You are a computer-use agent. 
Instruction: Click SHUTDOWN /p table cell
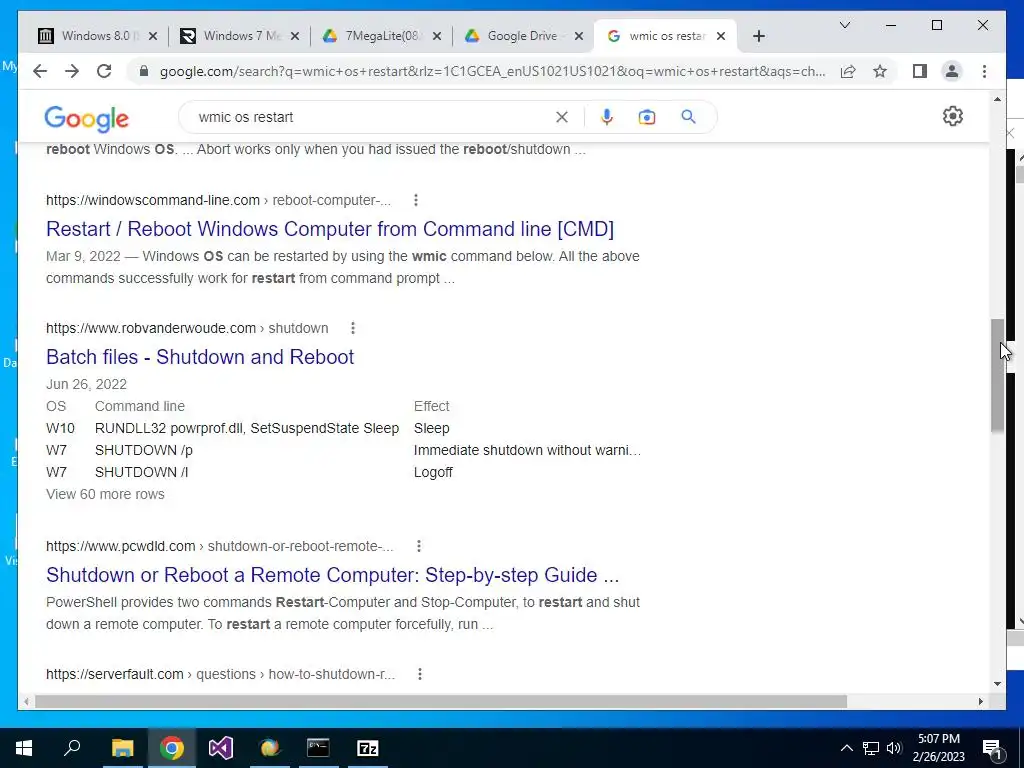click(144, 451)
